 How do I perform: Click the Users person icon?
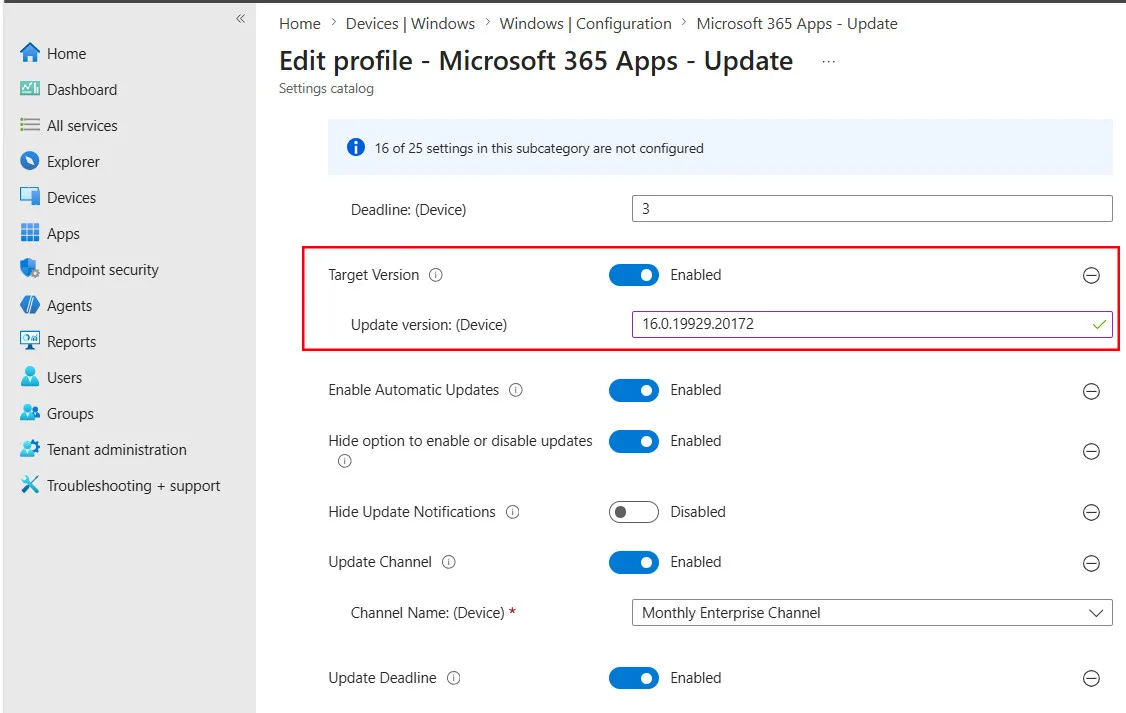click(x=29, y=376)
